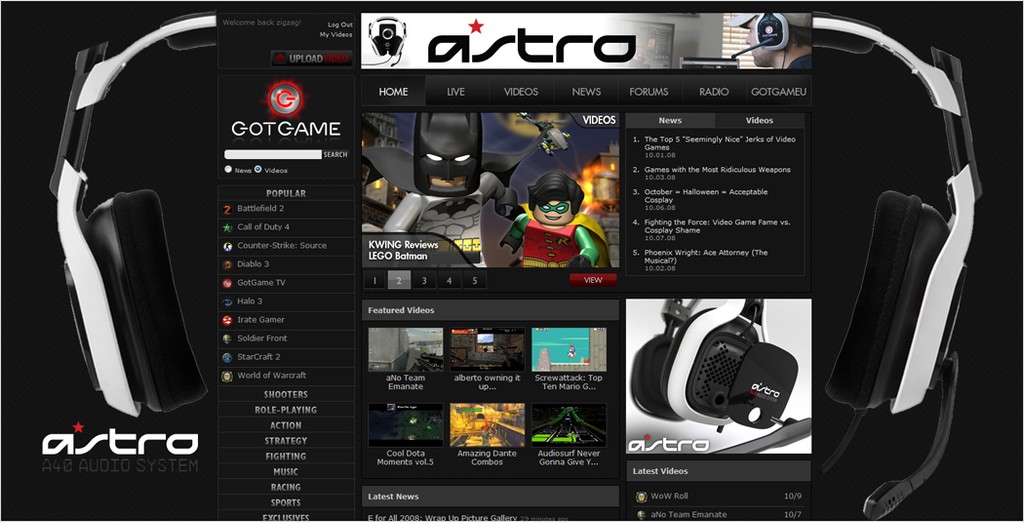Click the Battlefield 2 game icon
This screenshot has width=1024, height=522.
(227, 209)
